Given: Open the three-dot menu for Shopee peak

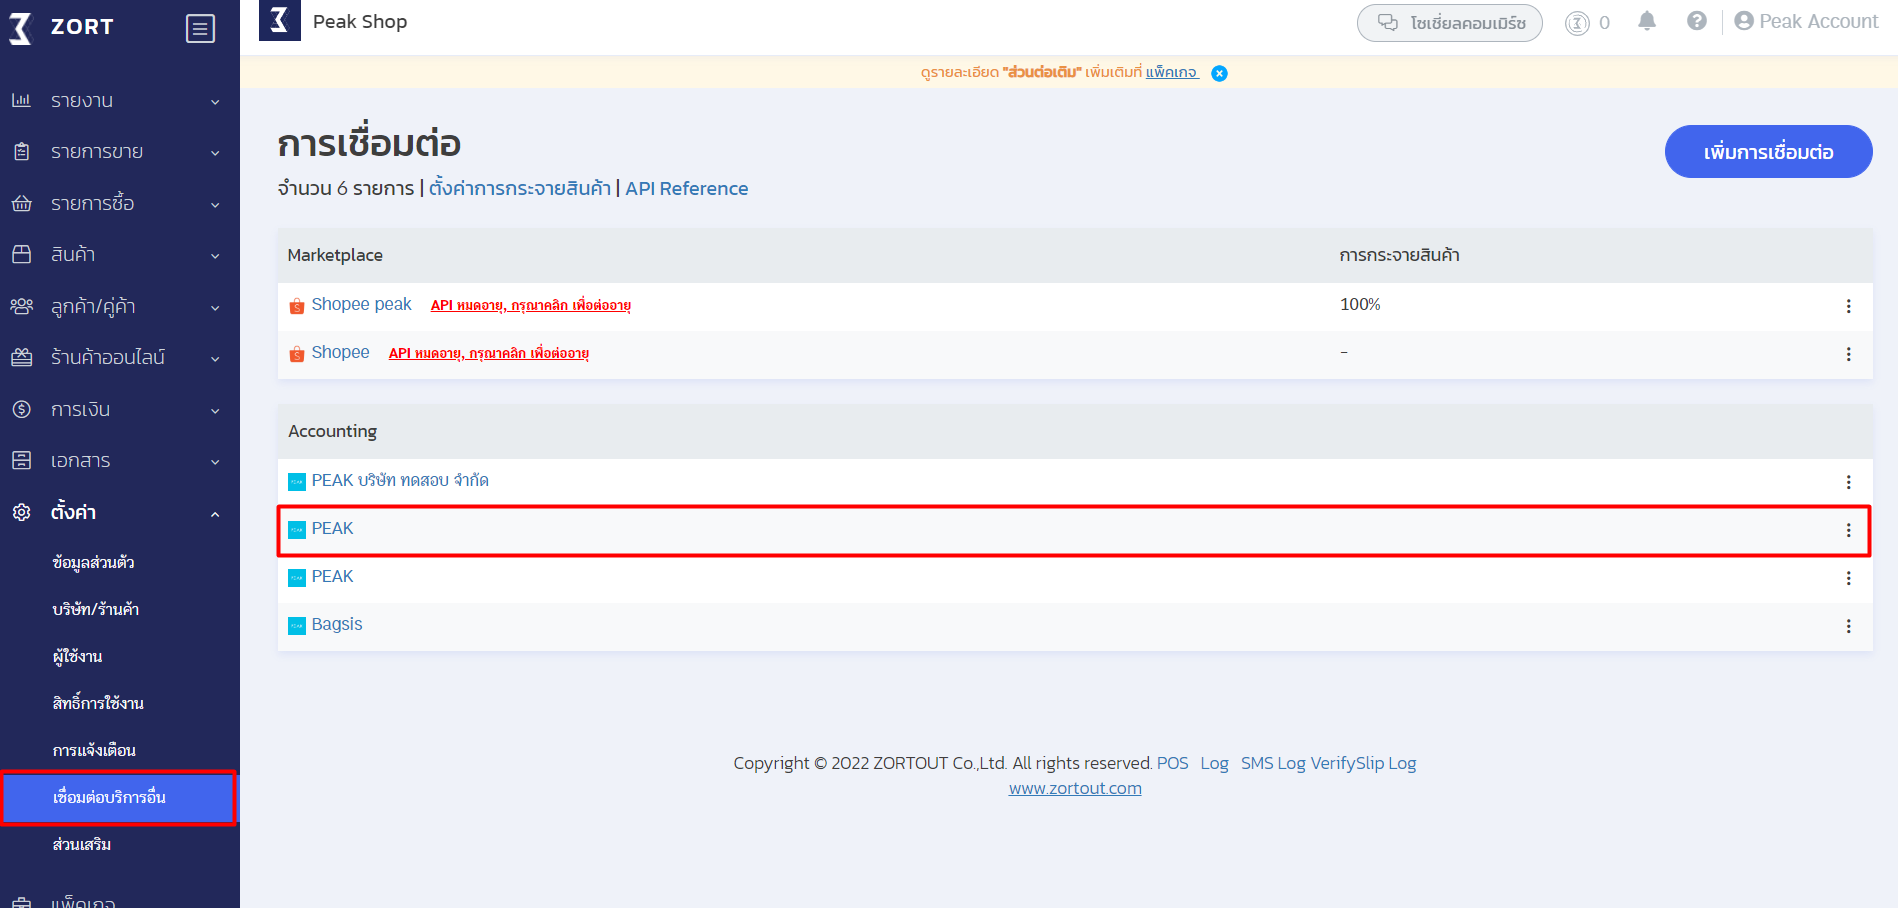Looking at the screenshot, I should click(x=1848, y=306).
